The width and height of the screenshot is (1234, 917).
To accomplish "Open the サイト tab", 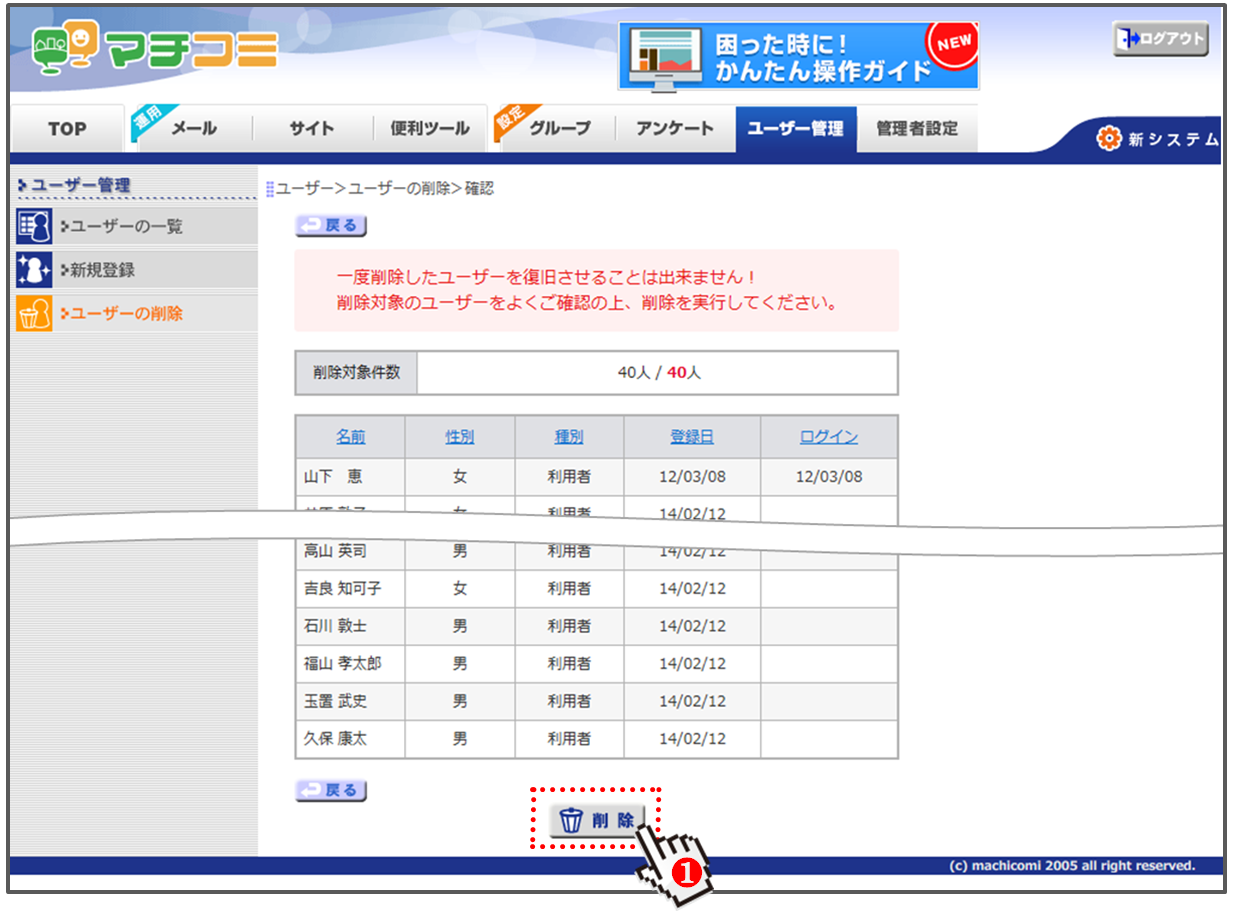I will (x=312, y=129).
